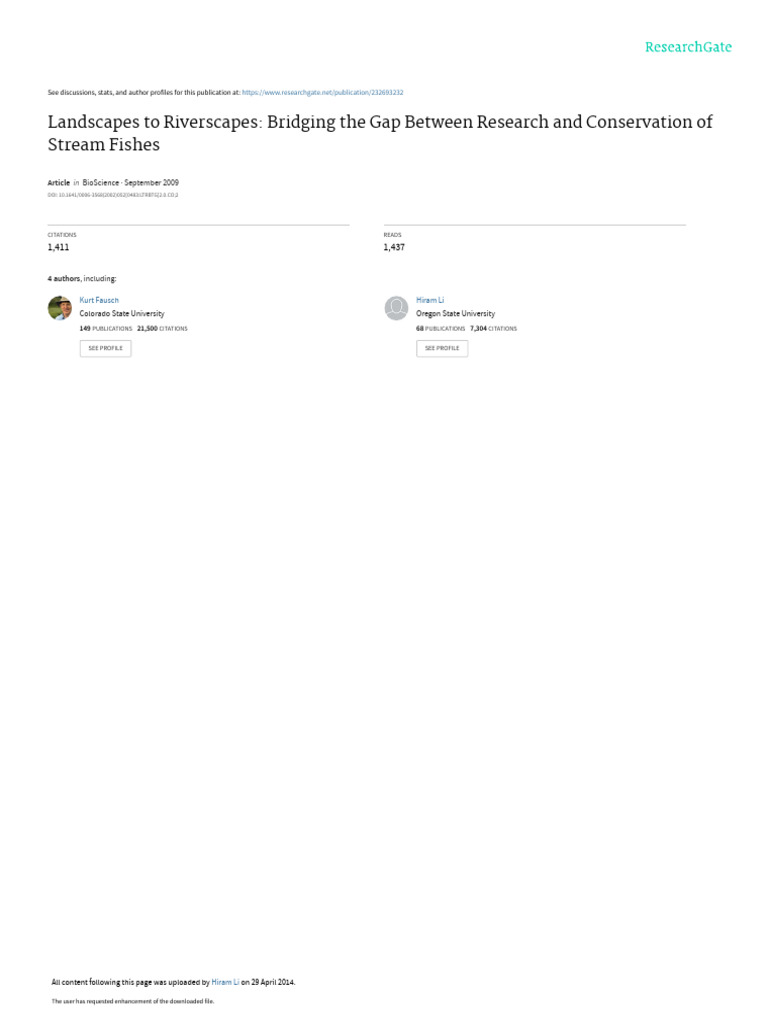The width and height of the screenshot is (768, 1024).
Task: Click See Profile button under Hiram Li
Action: tap(442, 348)
